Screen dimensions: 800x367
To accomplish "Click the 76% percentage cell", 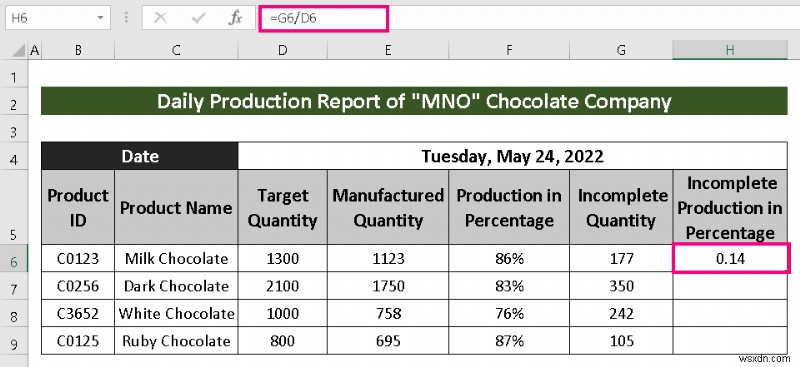I will coord(509,313).
